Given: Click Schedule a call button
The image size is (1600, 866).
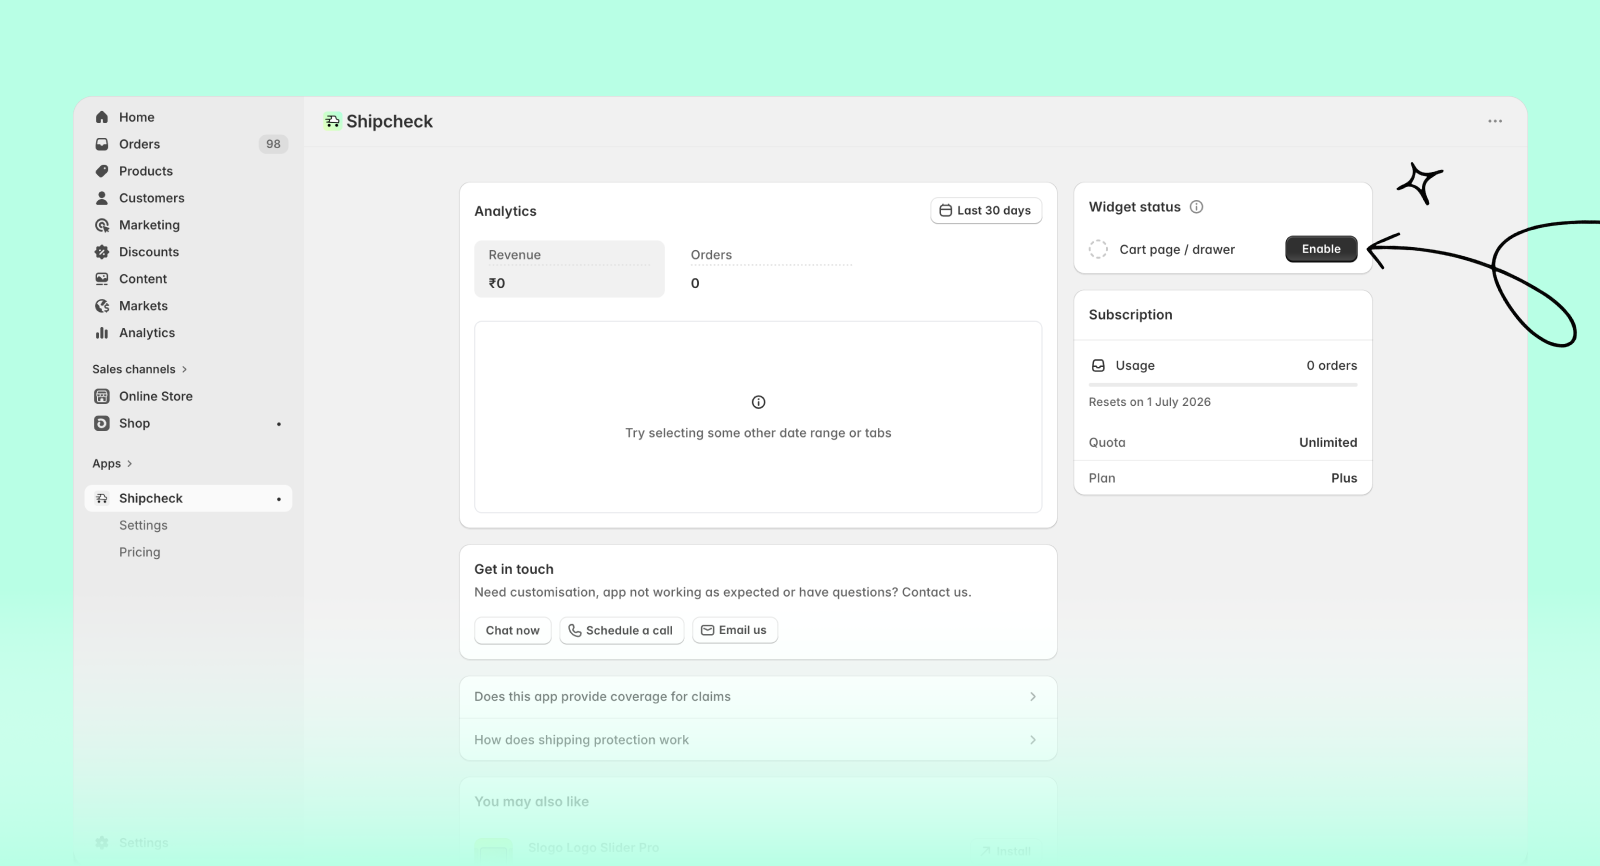Looking at the screenshot, I should click(x=621, y=630).
